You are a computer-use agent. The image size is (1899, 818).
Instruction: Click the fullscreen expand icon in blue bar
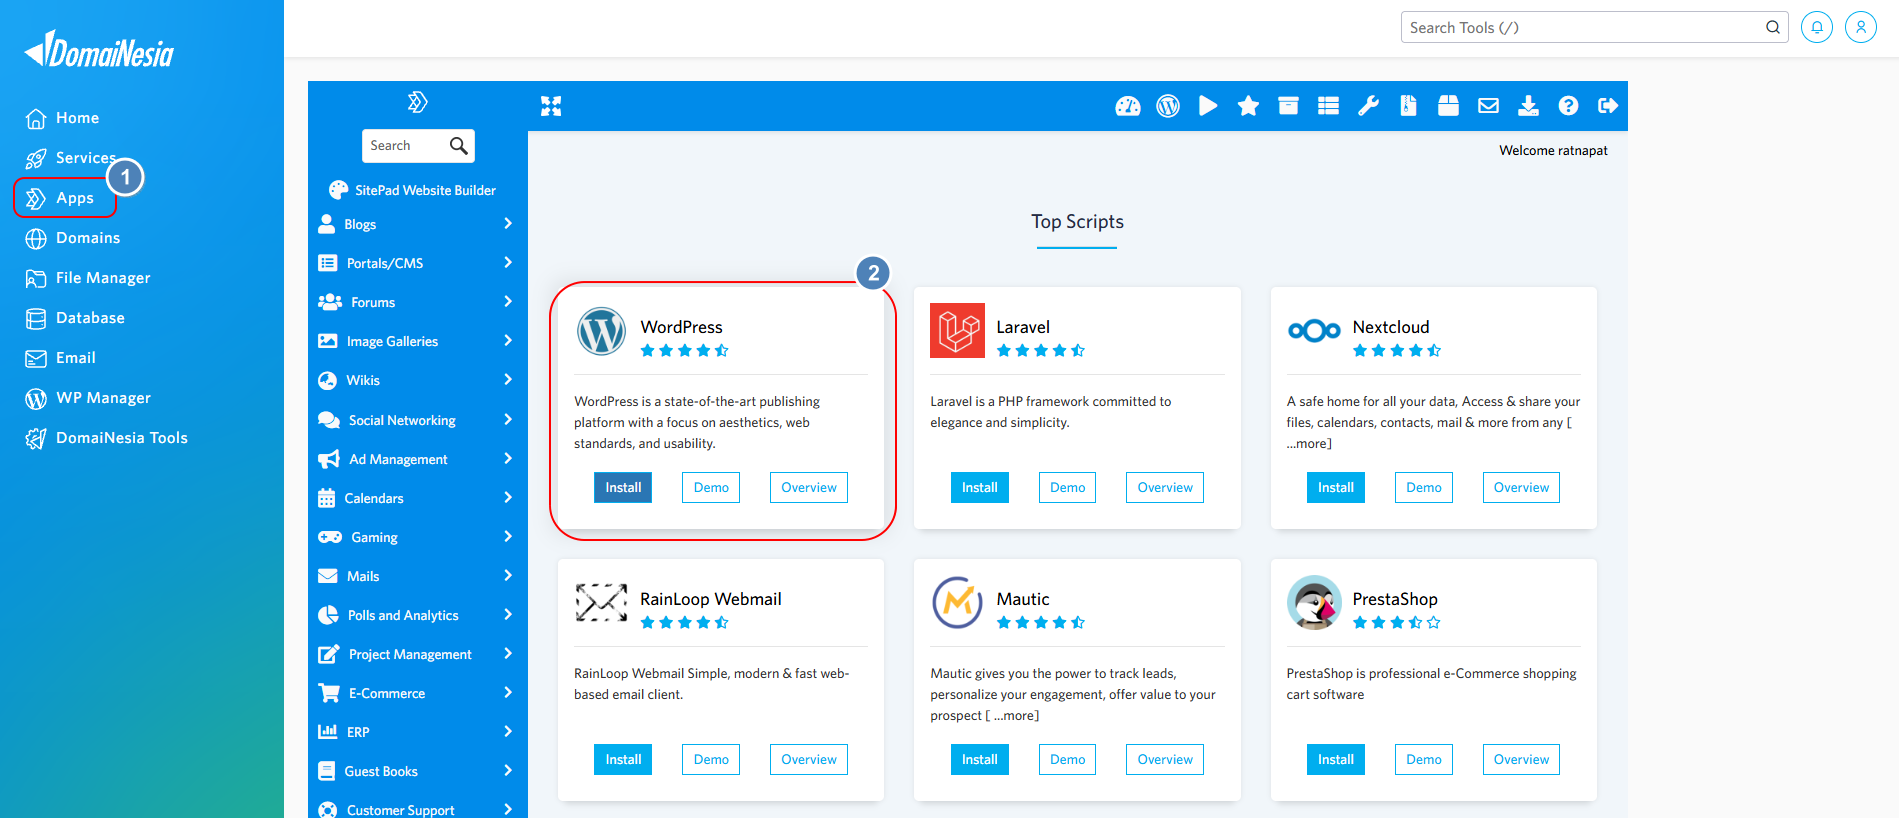[x=551, y=106]
